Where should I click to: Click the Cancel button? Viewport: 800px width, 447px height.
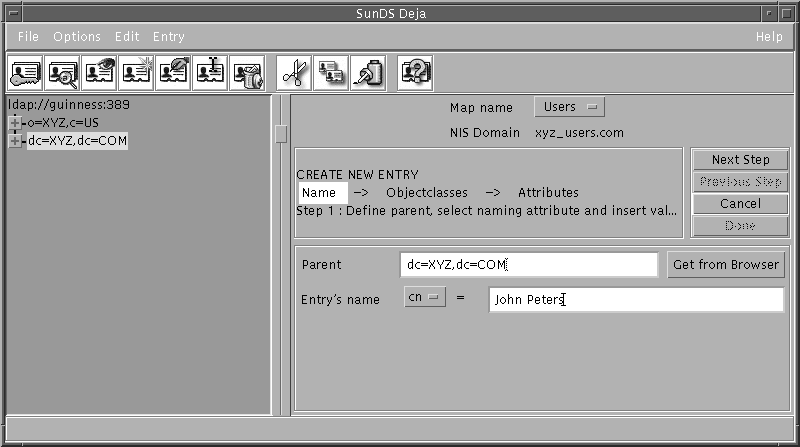tap(740, 204)
